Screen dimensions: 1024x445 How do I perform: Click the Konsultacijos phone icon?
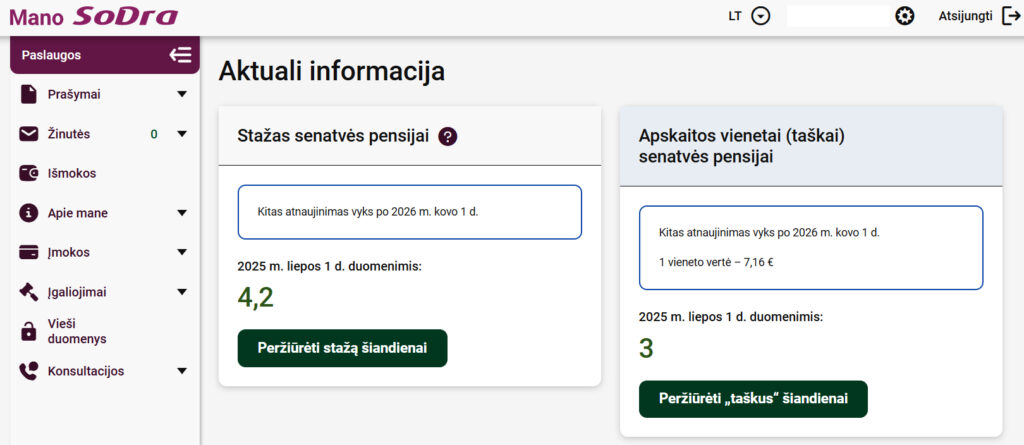tap(28, 371)
